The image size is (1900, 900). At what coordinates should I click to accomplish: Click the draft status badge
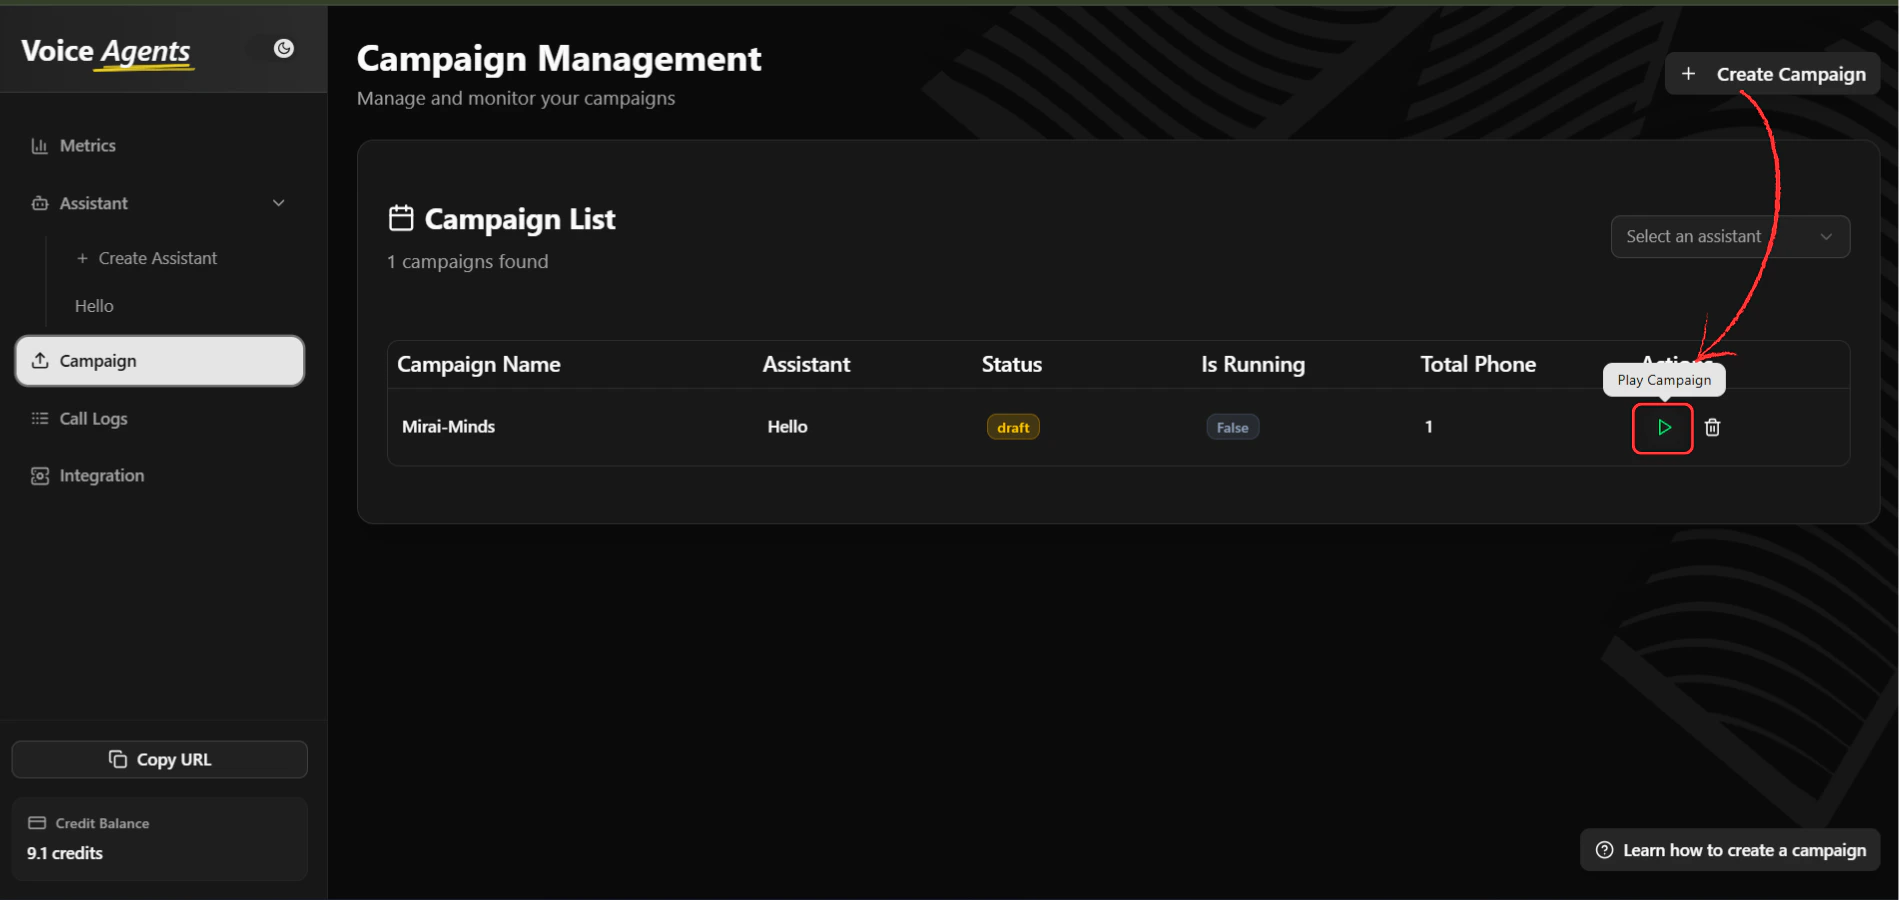[1013, 426]
